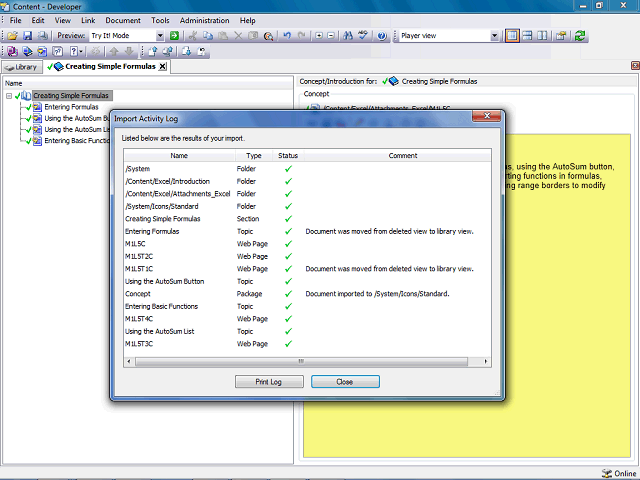Click the Expand all plus icon
This screenshot has width=640, height=480.
(319, 36)
